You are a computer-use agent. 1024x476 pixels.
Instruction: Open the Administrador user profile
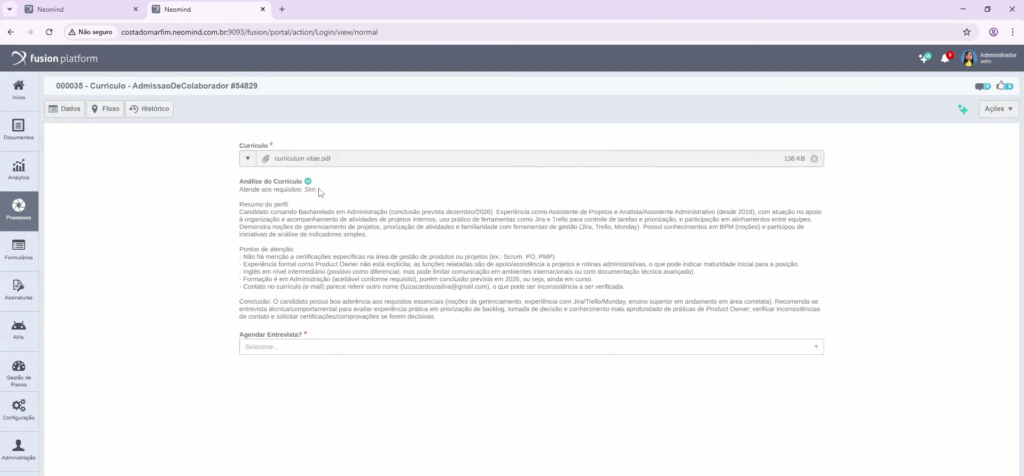point(988,58)
